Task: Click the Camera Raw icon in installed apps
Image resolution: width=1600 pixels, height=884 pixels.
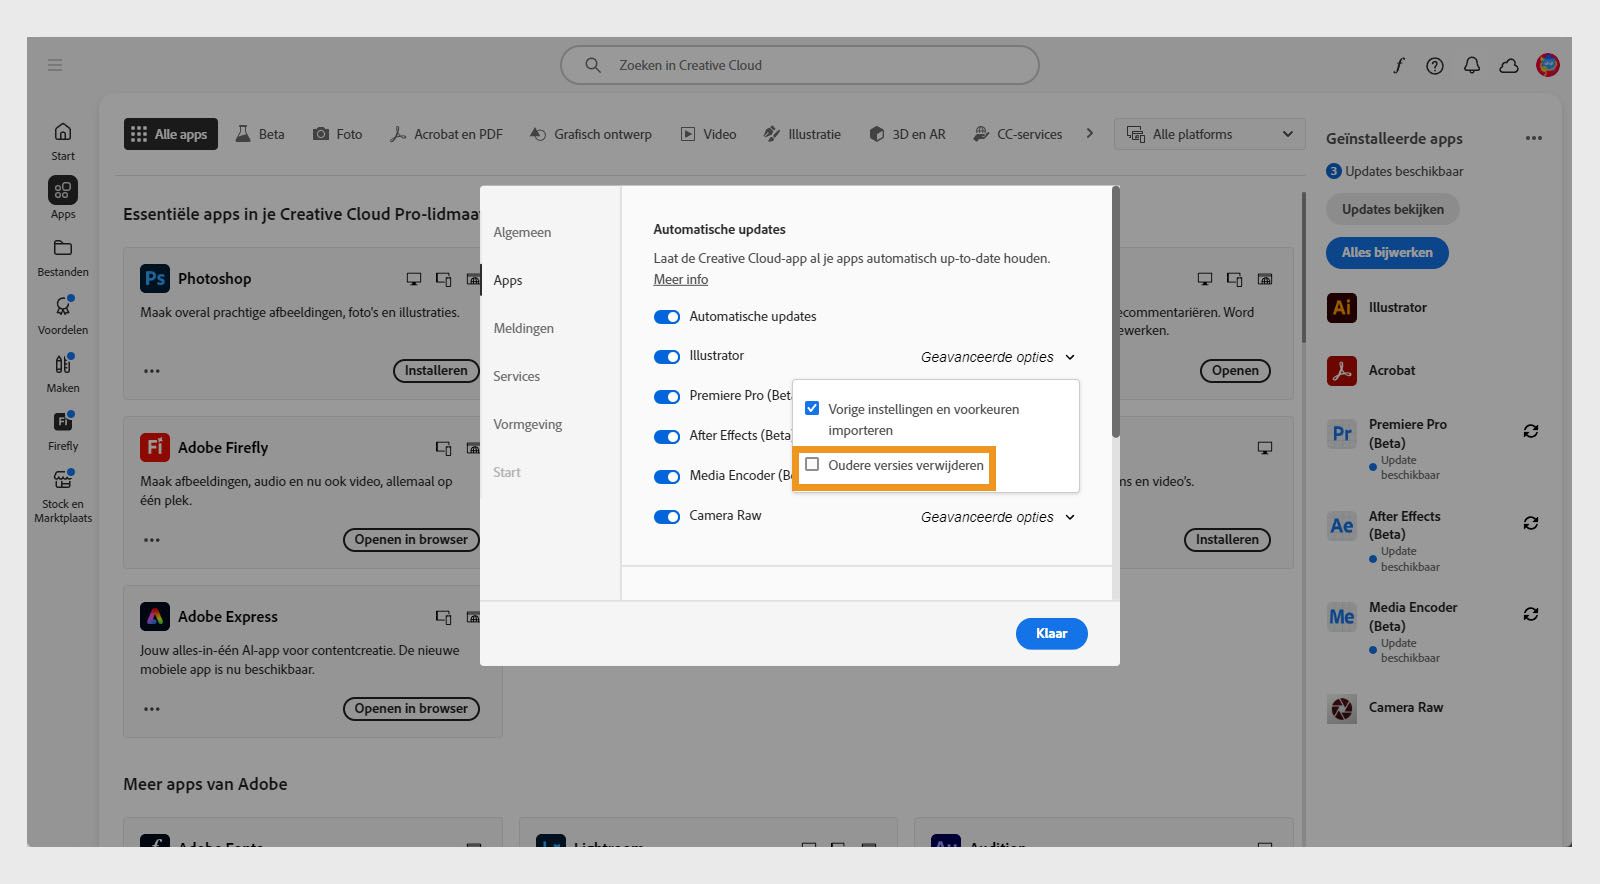Action: 1342,708
